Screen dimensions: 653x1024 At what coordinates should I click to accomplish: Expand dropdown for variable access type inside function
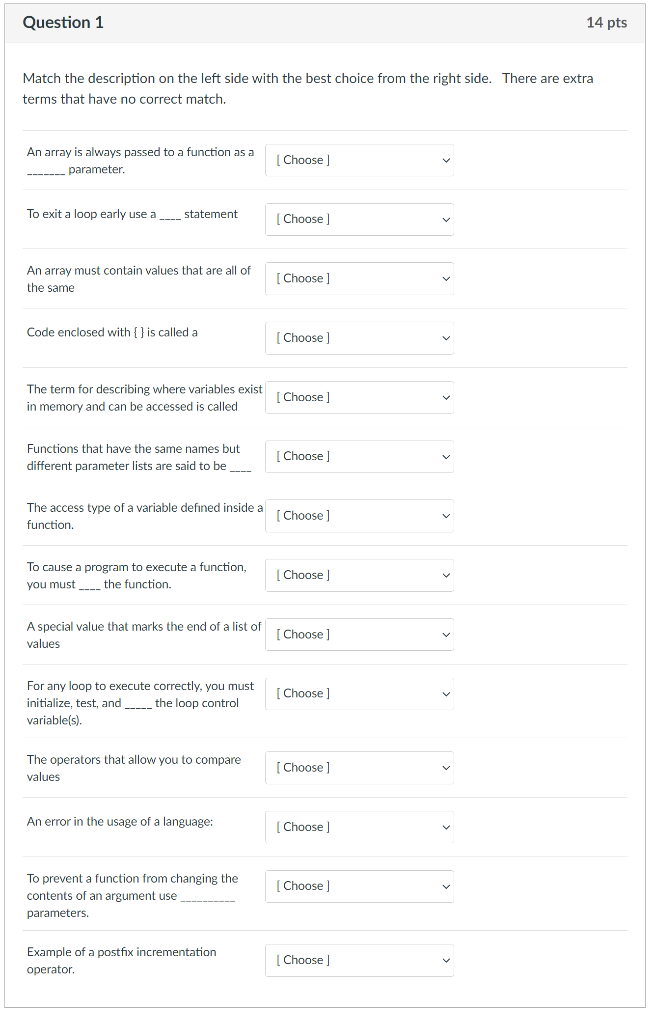pos(359,515)
